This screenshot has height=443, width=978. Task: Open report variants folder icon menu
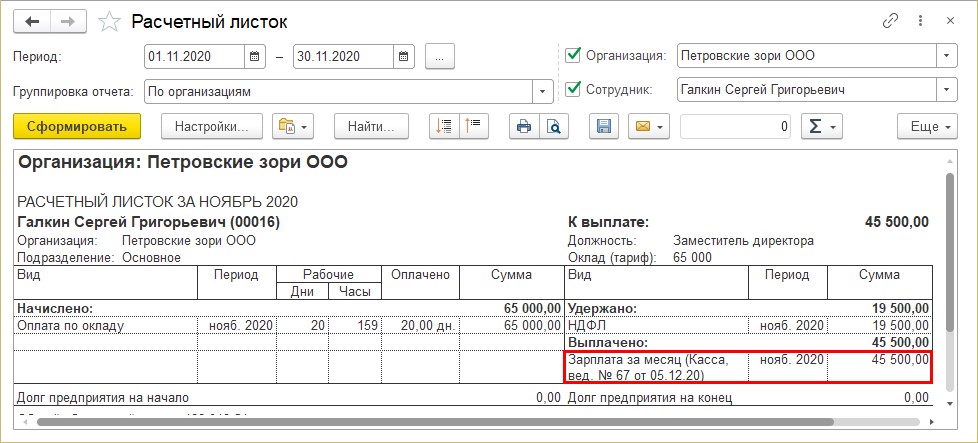tap(293, 126)
